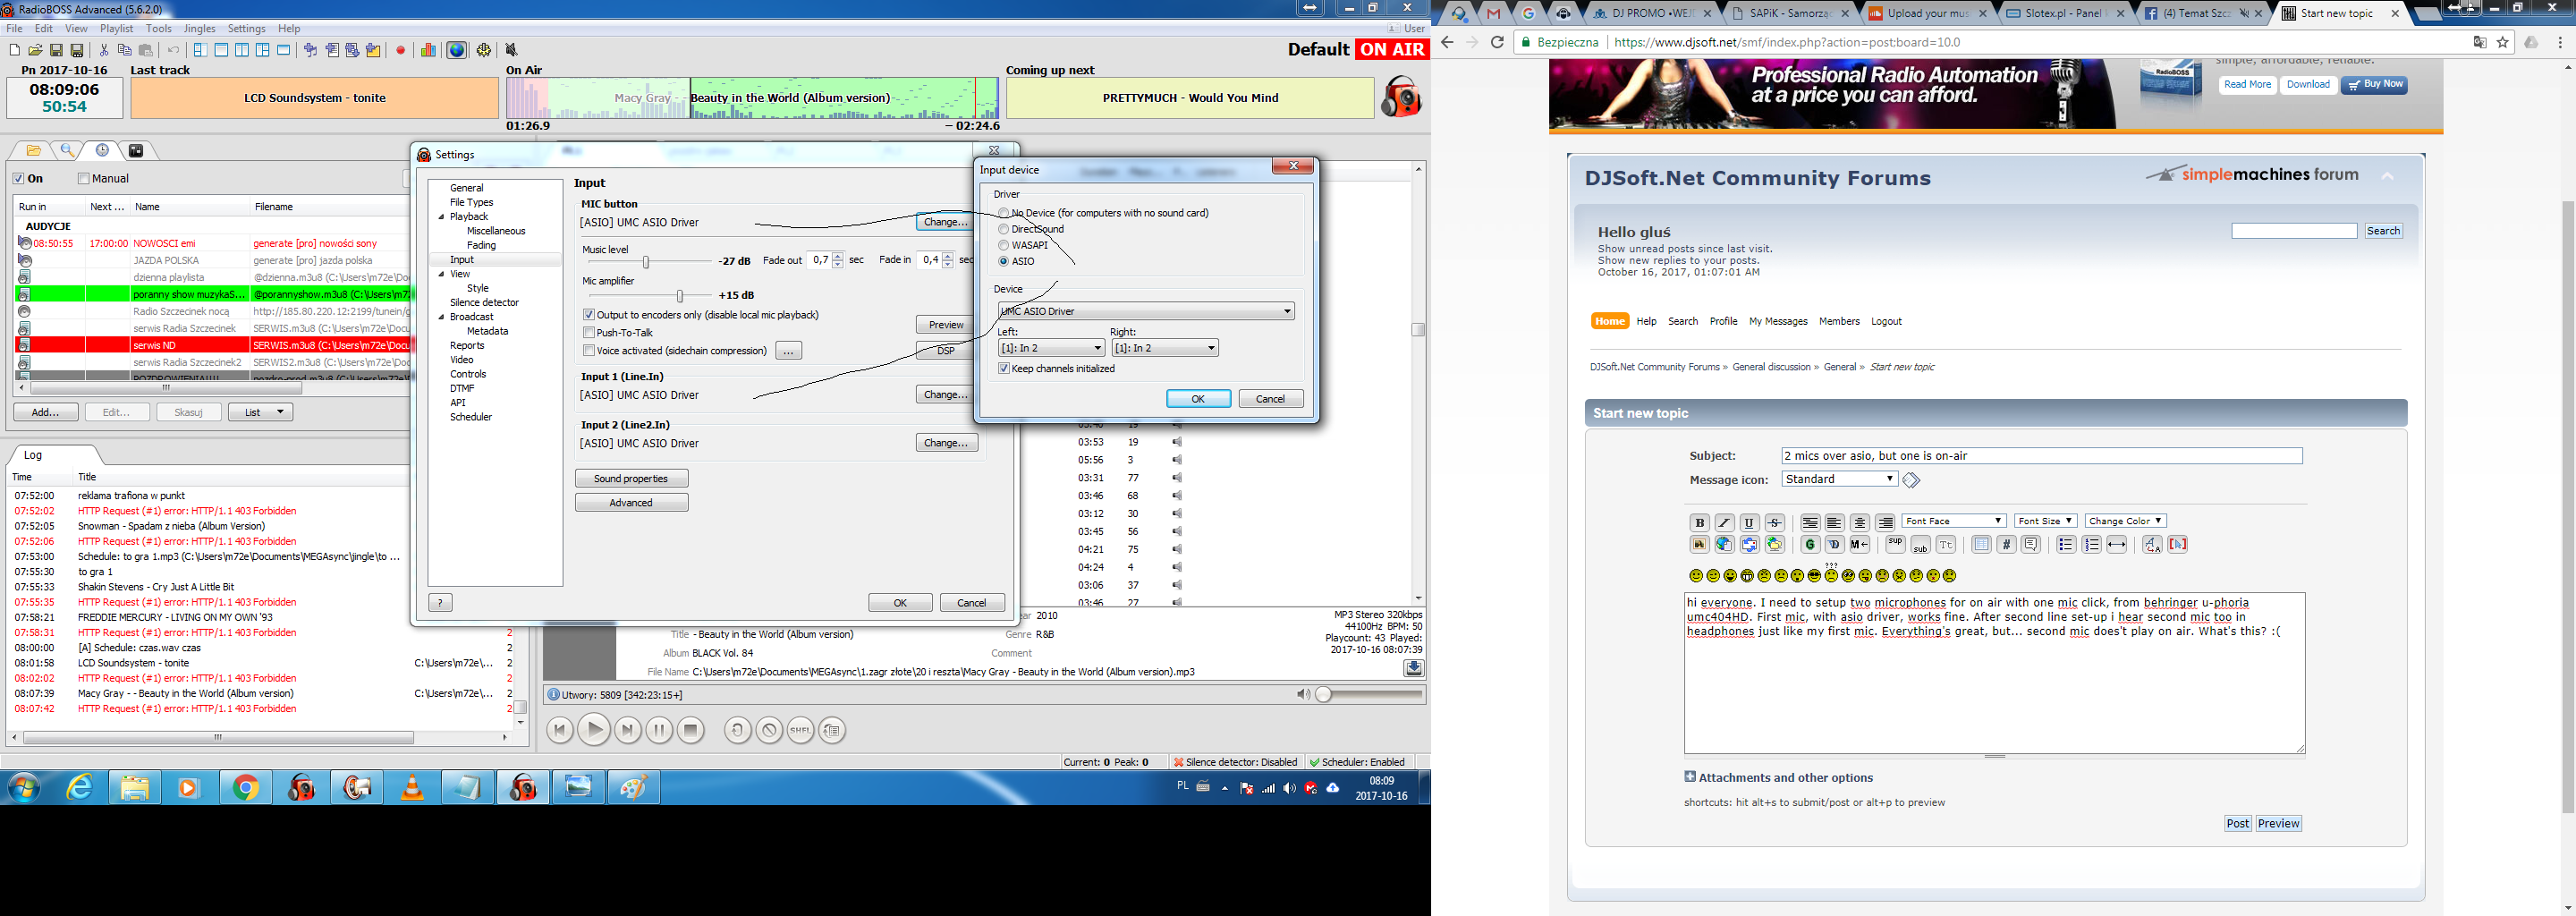Enable the Push-To-Talk checkbox
The height and width of the screenshot is (916, 2576).
pos(589,333)
